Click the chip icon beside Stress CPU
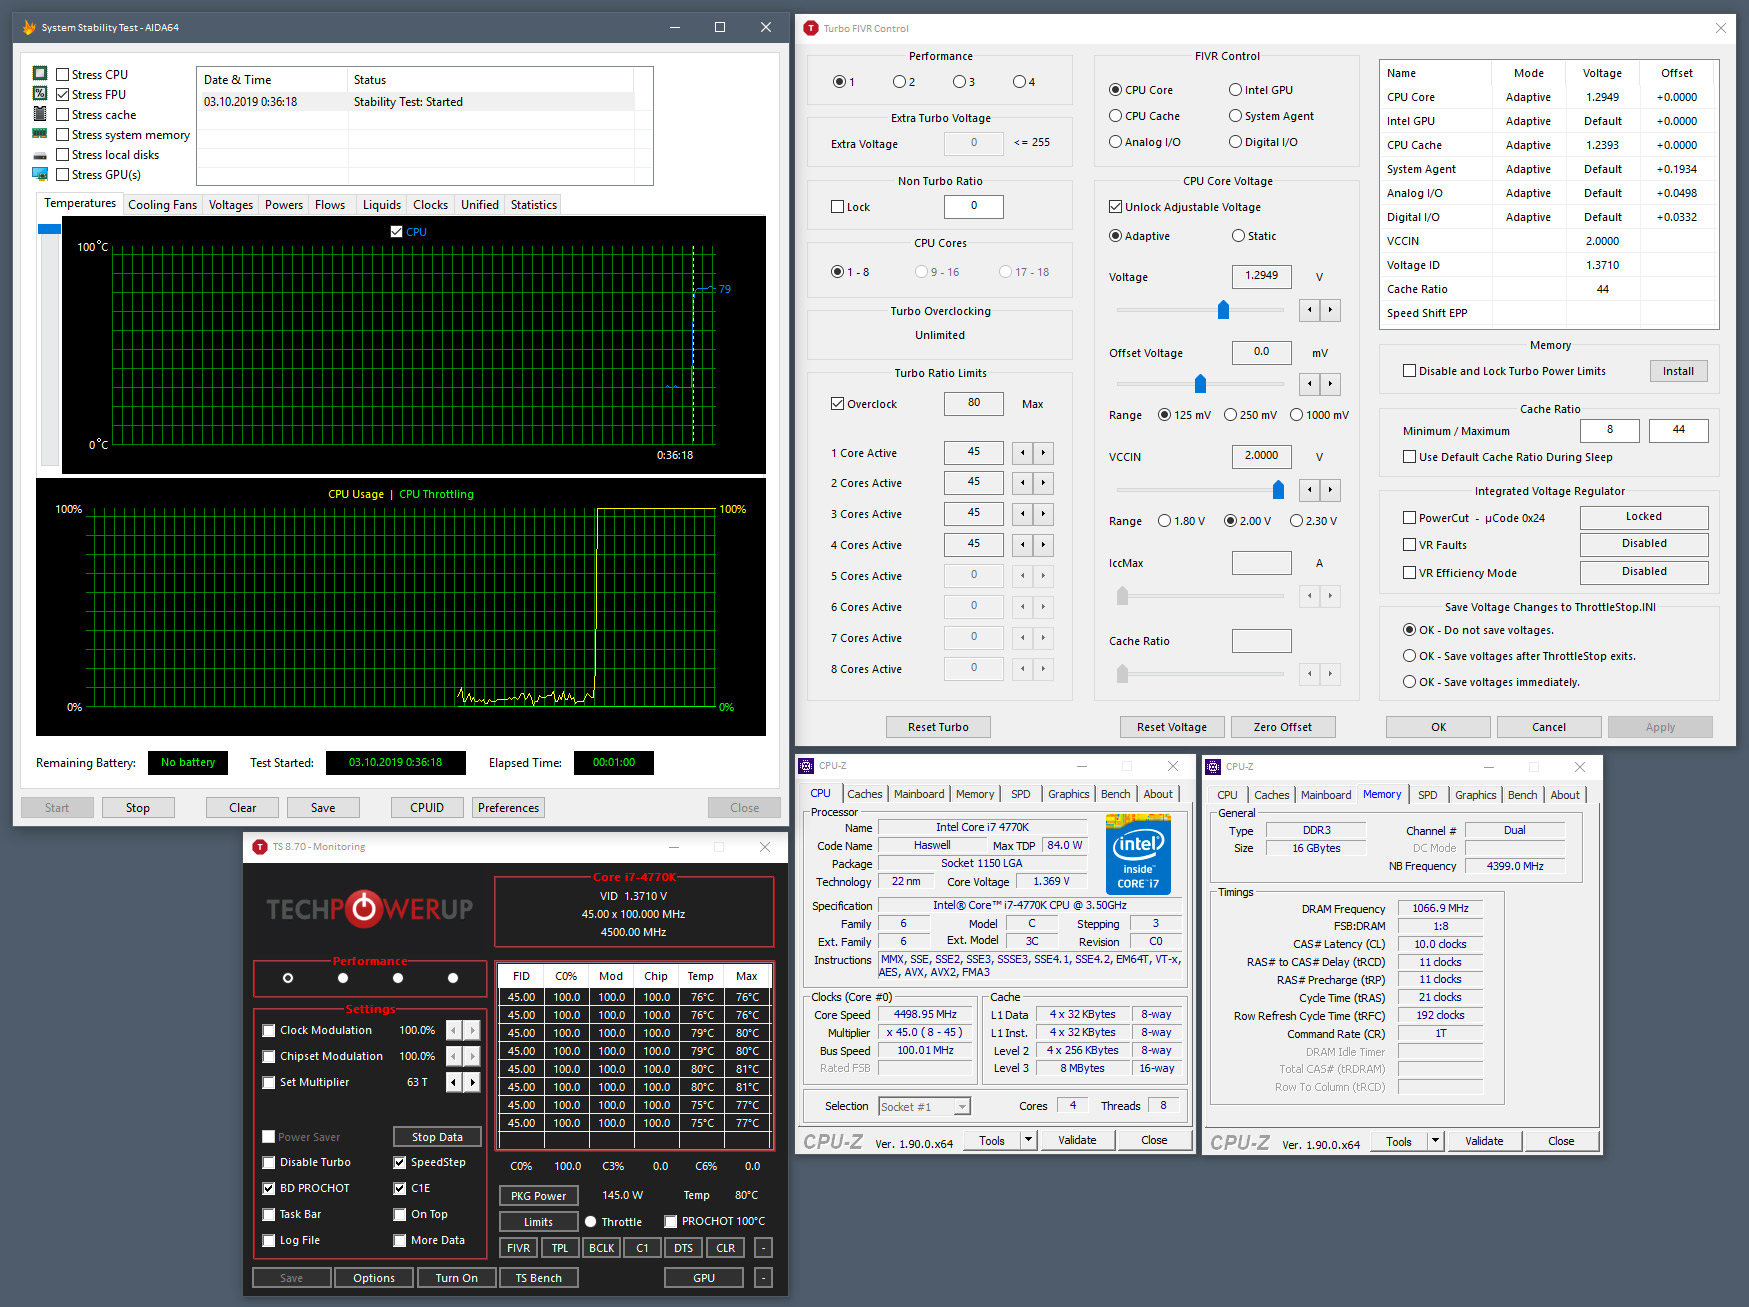The width and height of the screenshot is (1749, 1307). coord(40,74)
